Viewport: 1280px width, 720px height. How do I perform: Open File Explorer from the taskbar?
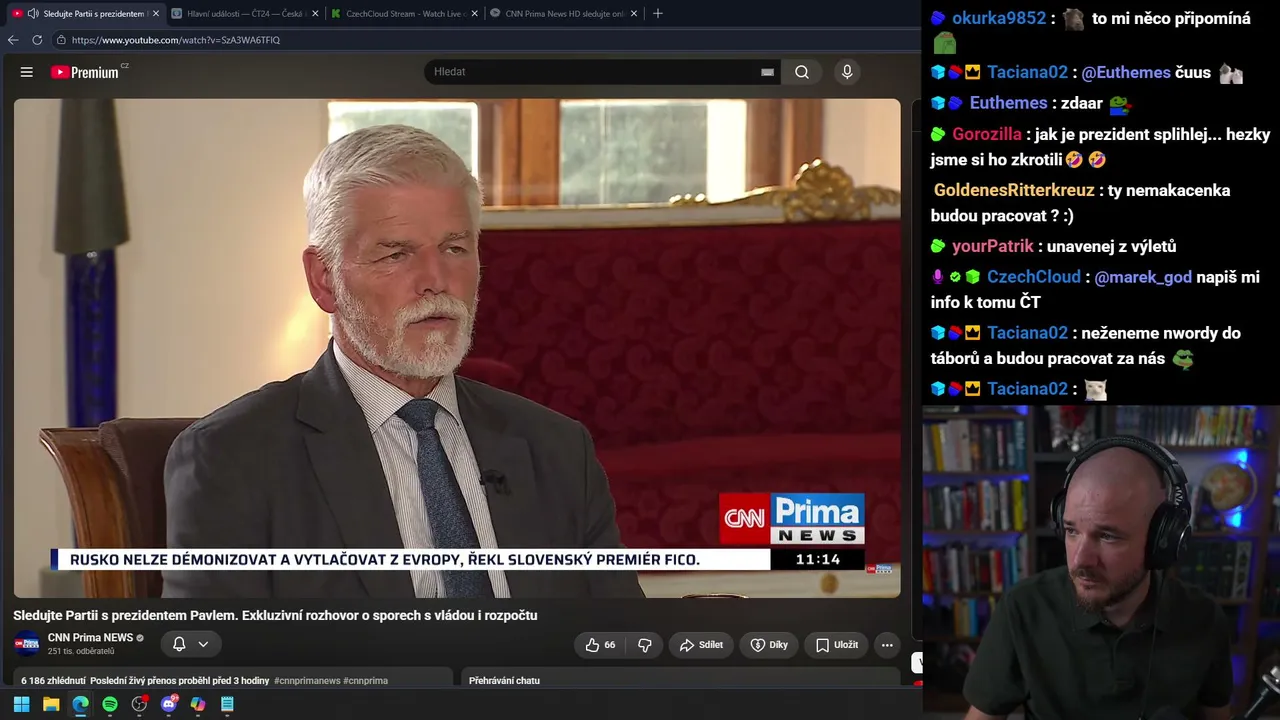pyautogui.click(x=51, y=704)
